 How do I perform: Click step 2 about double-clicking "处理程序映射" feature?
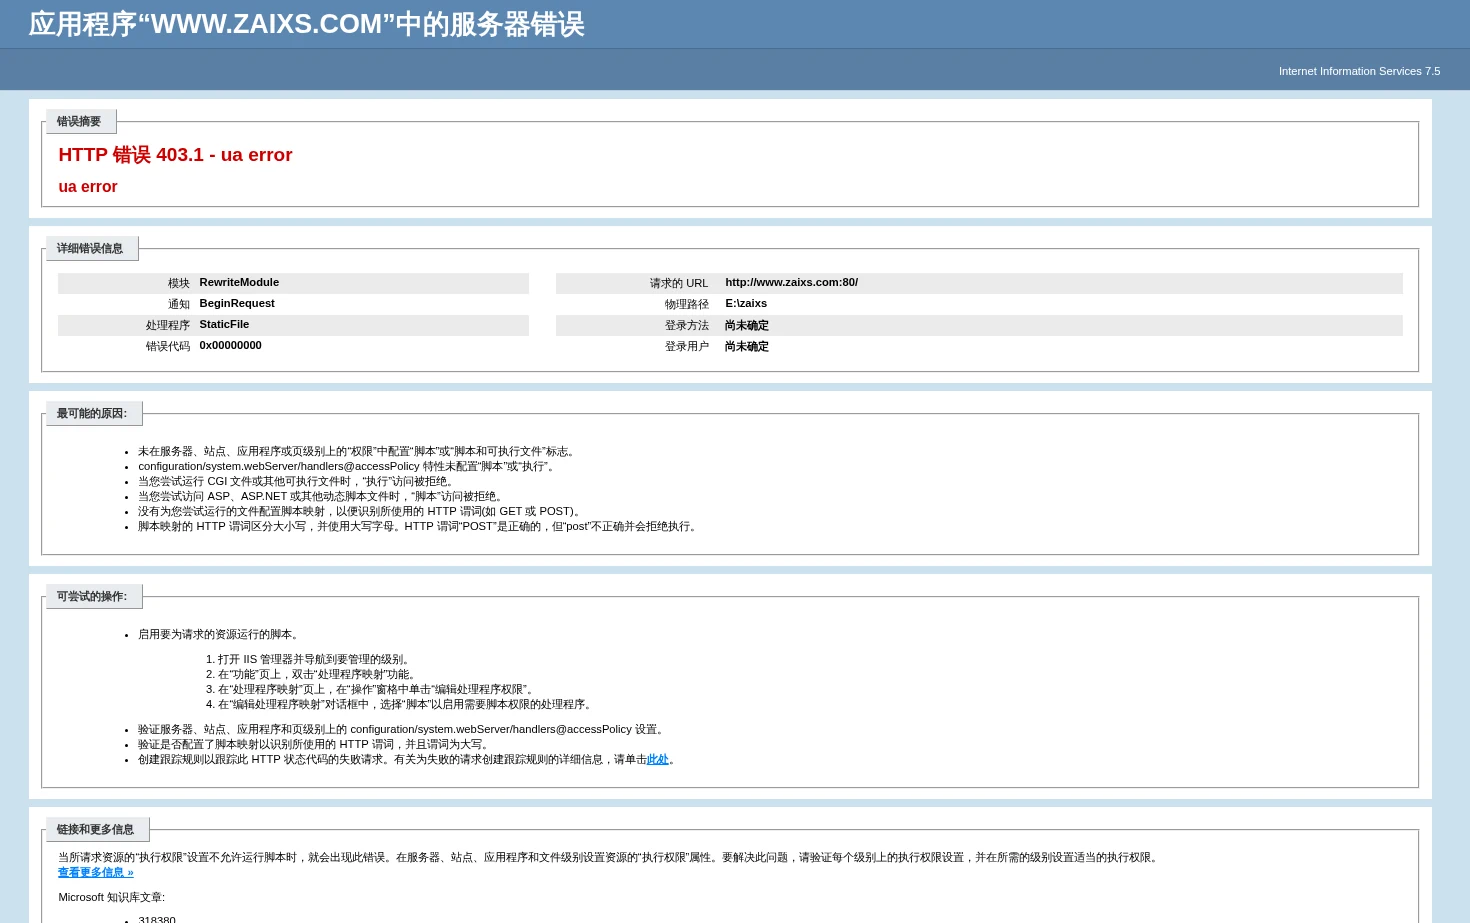319,675
